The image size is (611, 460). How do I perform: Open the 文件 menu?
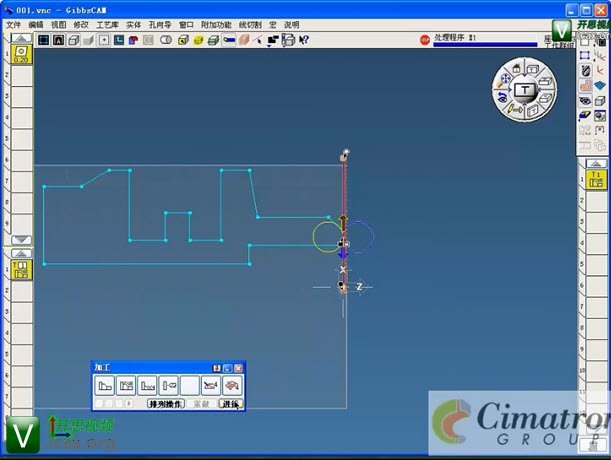click(13, 24)
